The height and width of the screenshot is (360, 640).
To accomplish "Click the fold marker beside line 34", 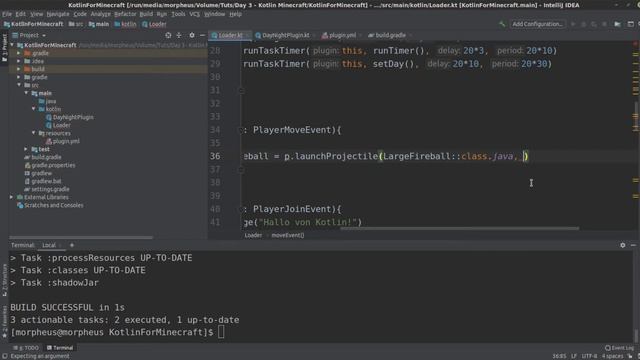I will [241, 130].
